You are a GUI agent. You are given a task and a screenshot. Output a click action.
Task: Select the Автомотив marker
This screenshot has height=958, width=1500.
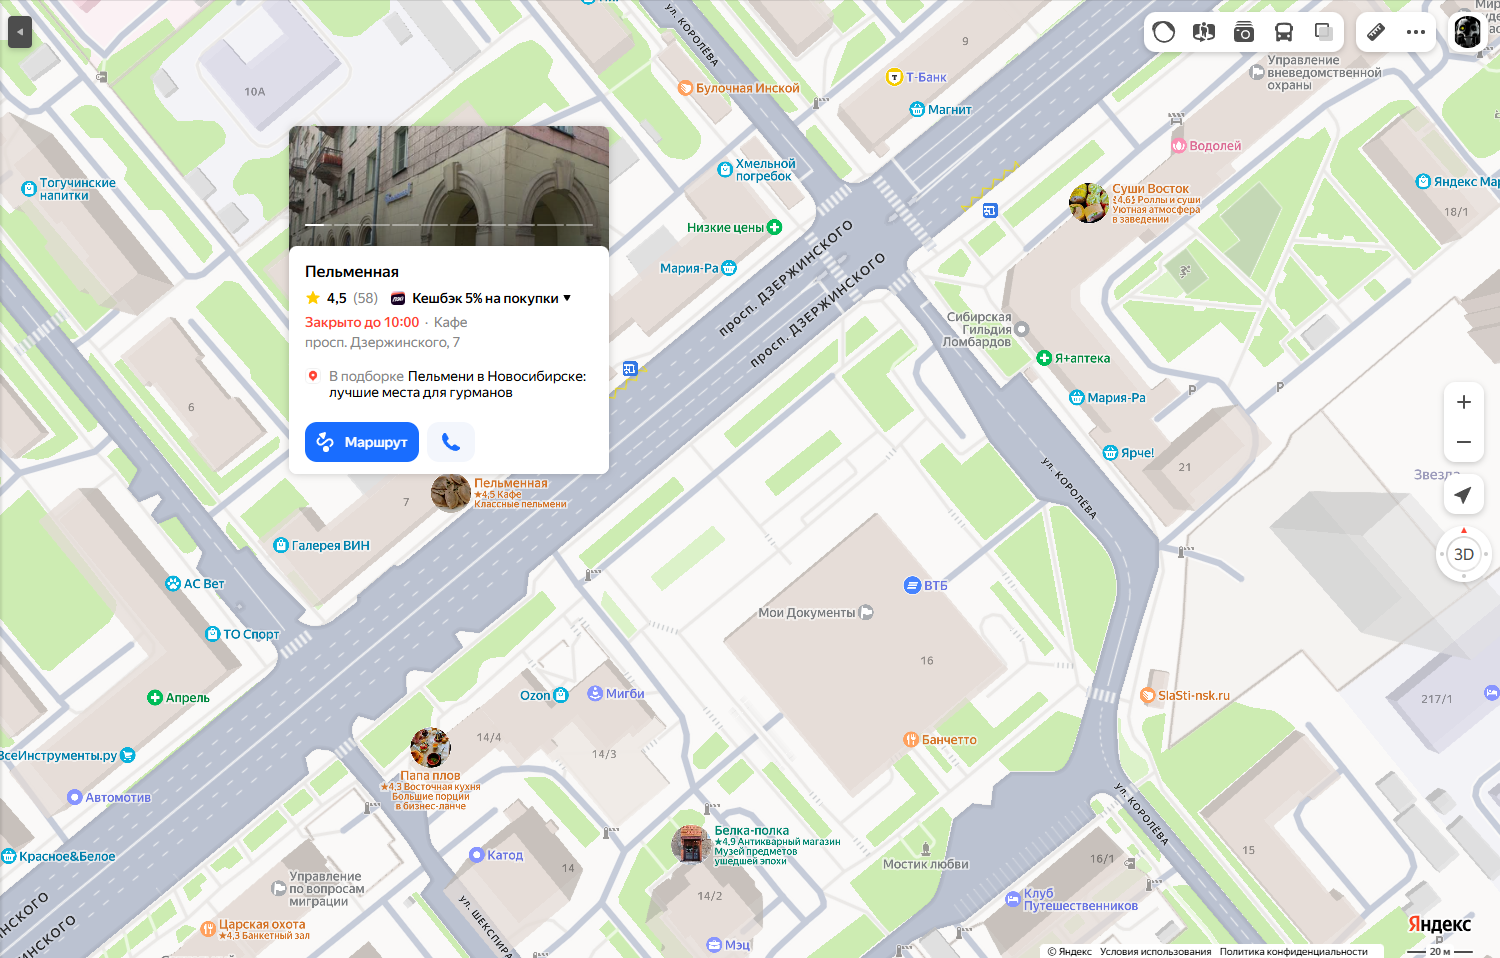pyautogui.click(x=74, y=797)
